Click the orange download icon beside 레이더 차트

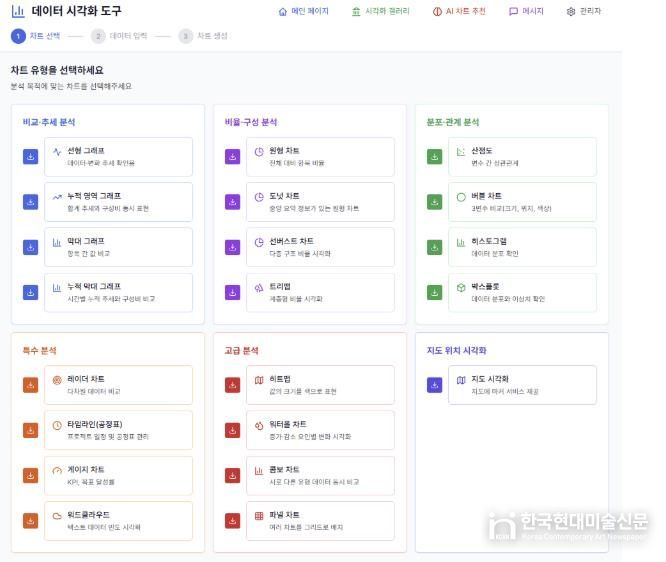click(x=30, y=385)
